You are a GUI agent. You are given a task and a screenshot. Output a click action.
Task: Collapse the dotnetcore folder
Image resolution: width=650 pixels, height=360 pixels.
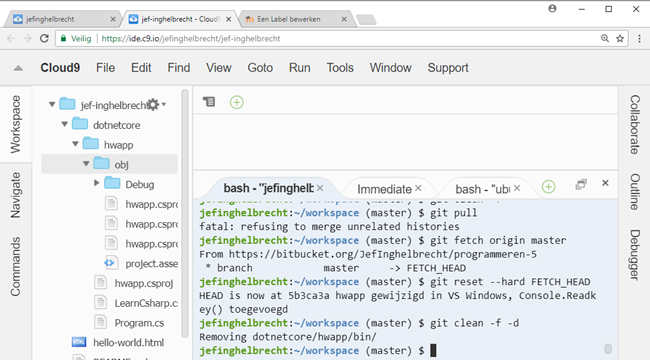(x=64, y=124)
